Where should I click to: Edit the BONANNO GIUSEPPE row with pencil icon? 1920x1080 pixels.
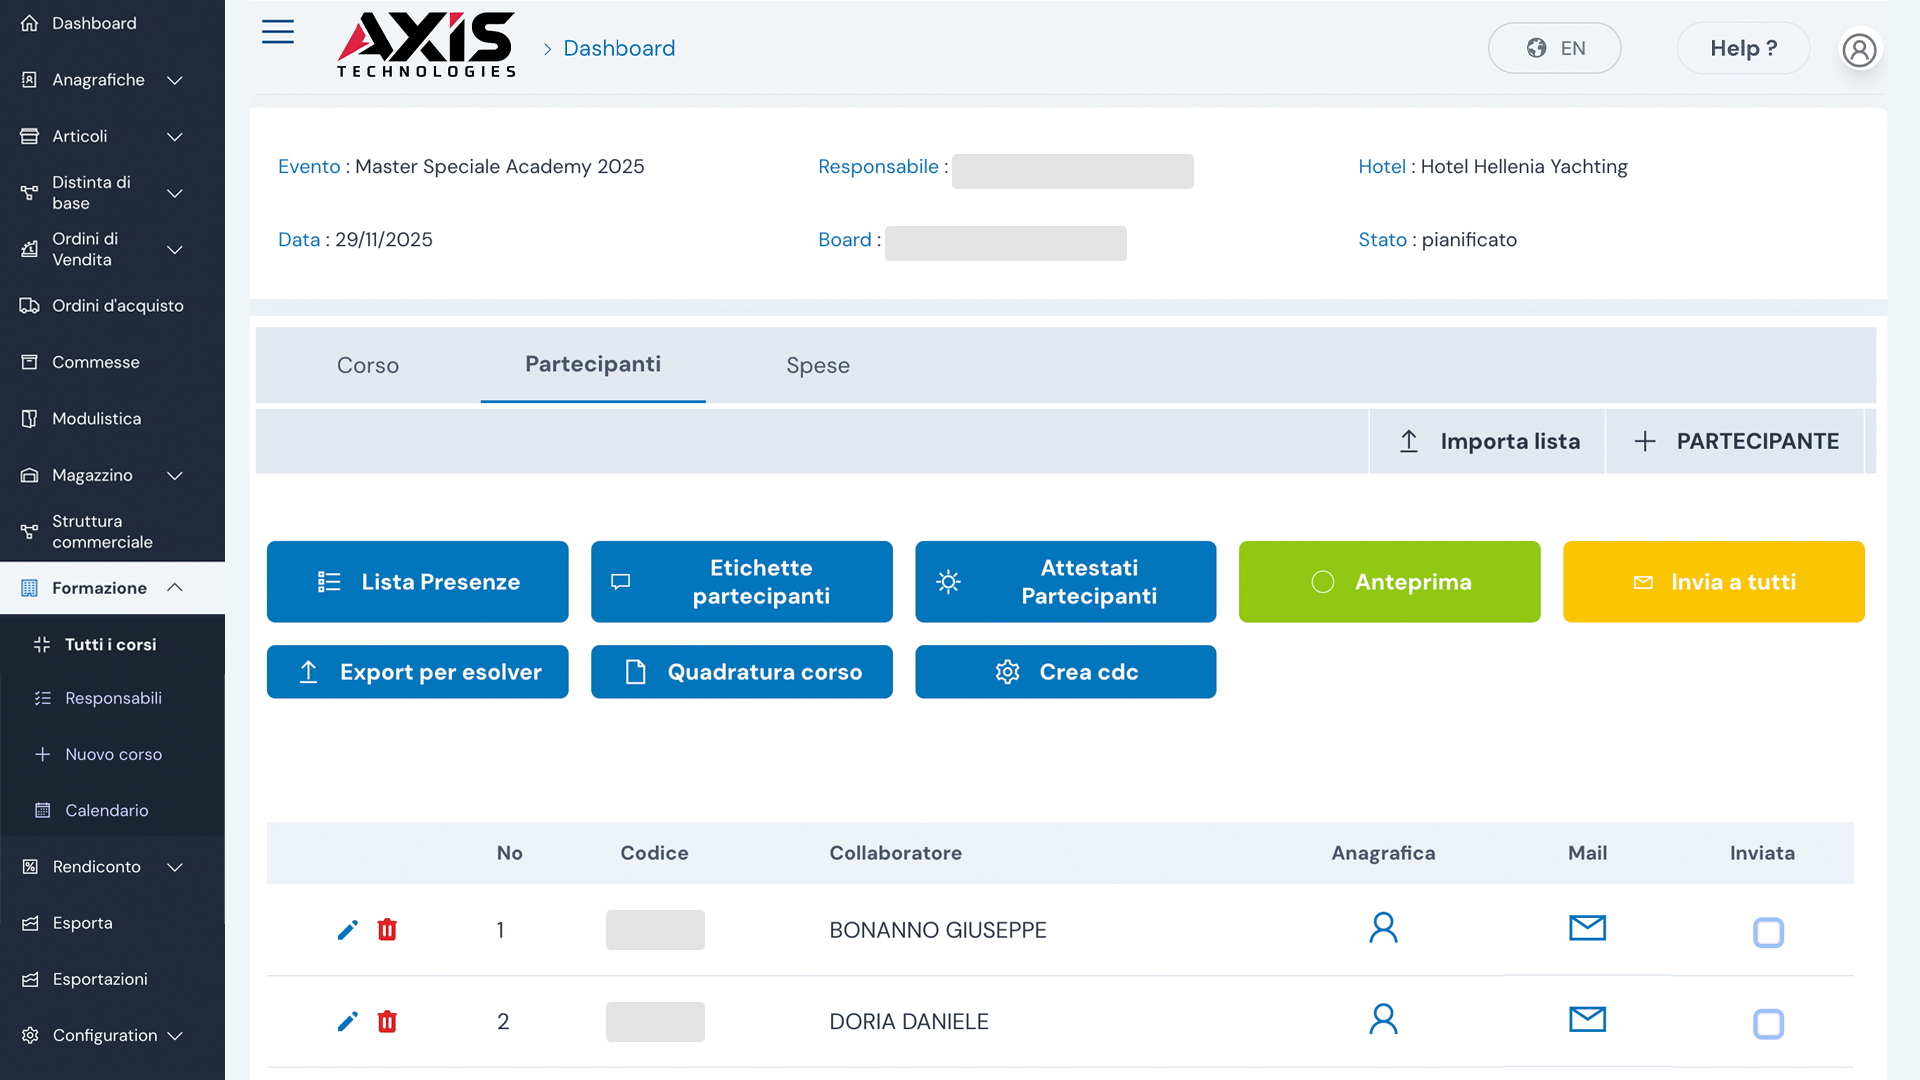pos(347,930)
